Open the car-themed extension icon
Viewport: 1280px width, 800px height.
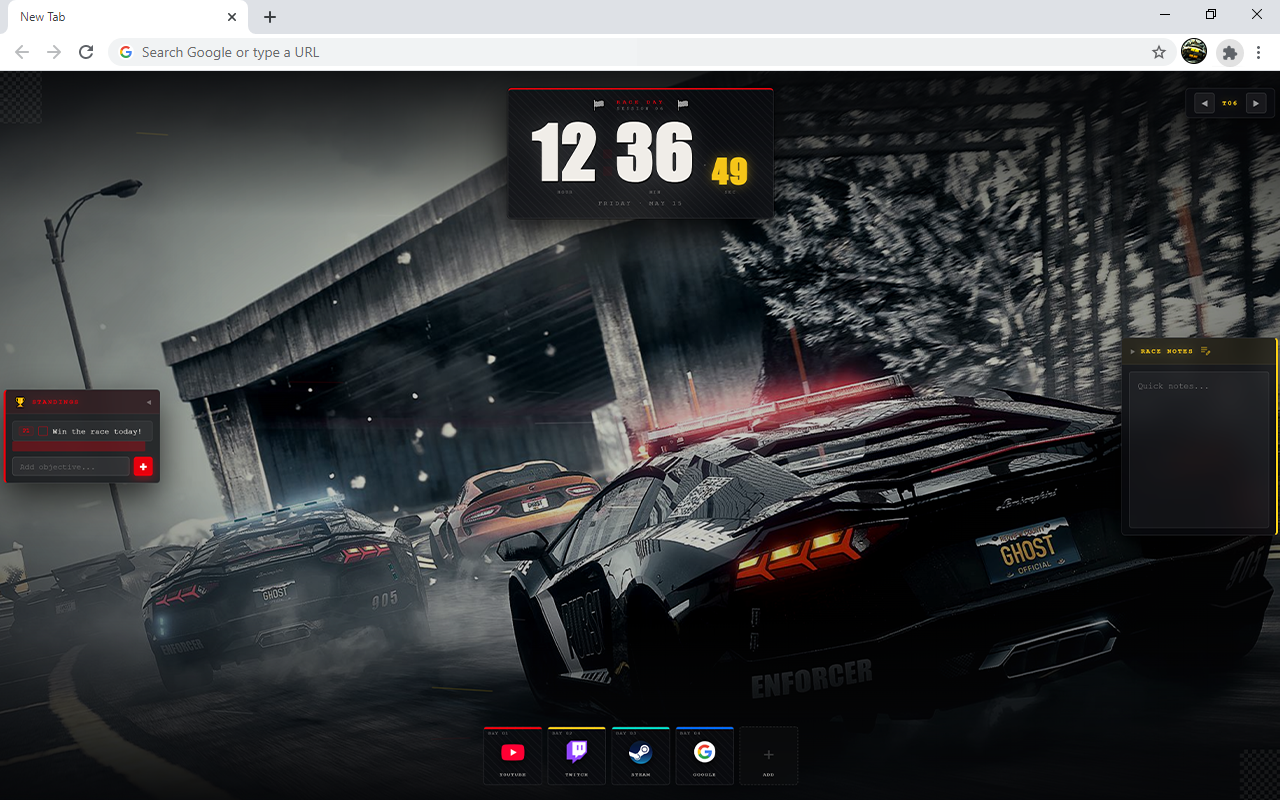tap(1194, 52)
